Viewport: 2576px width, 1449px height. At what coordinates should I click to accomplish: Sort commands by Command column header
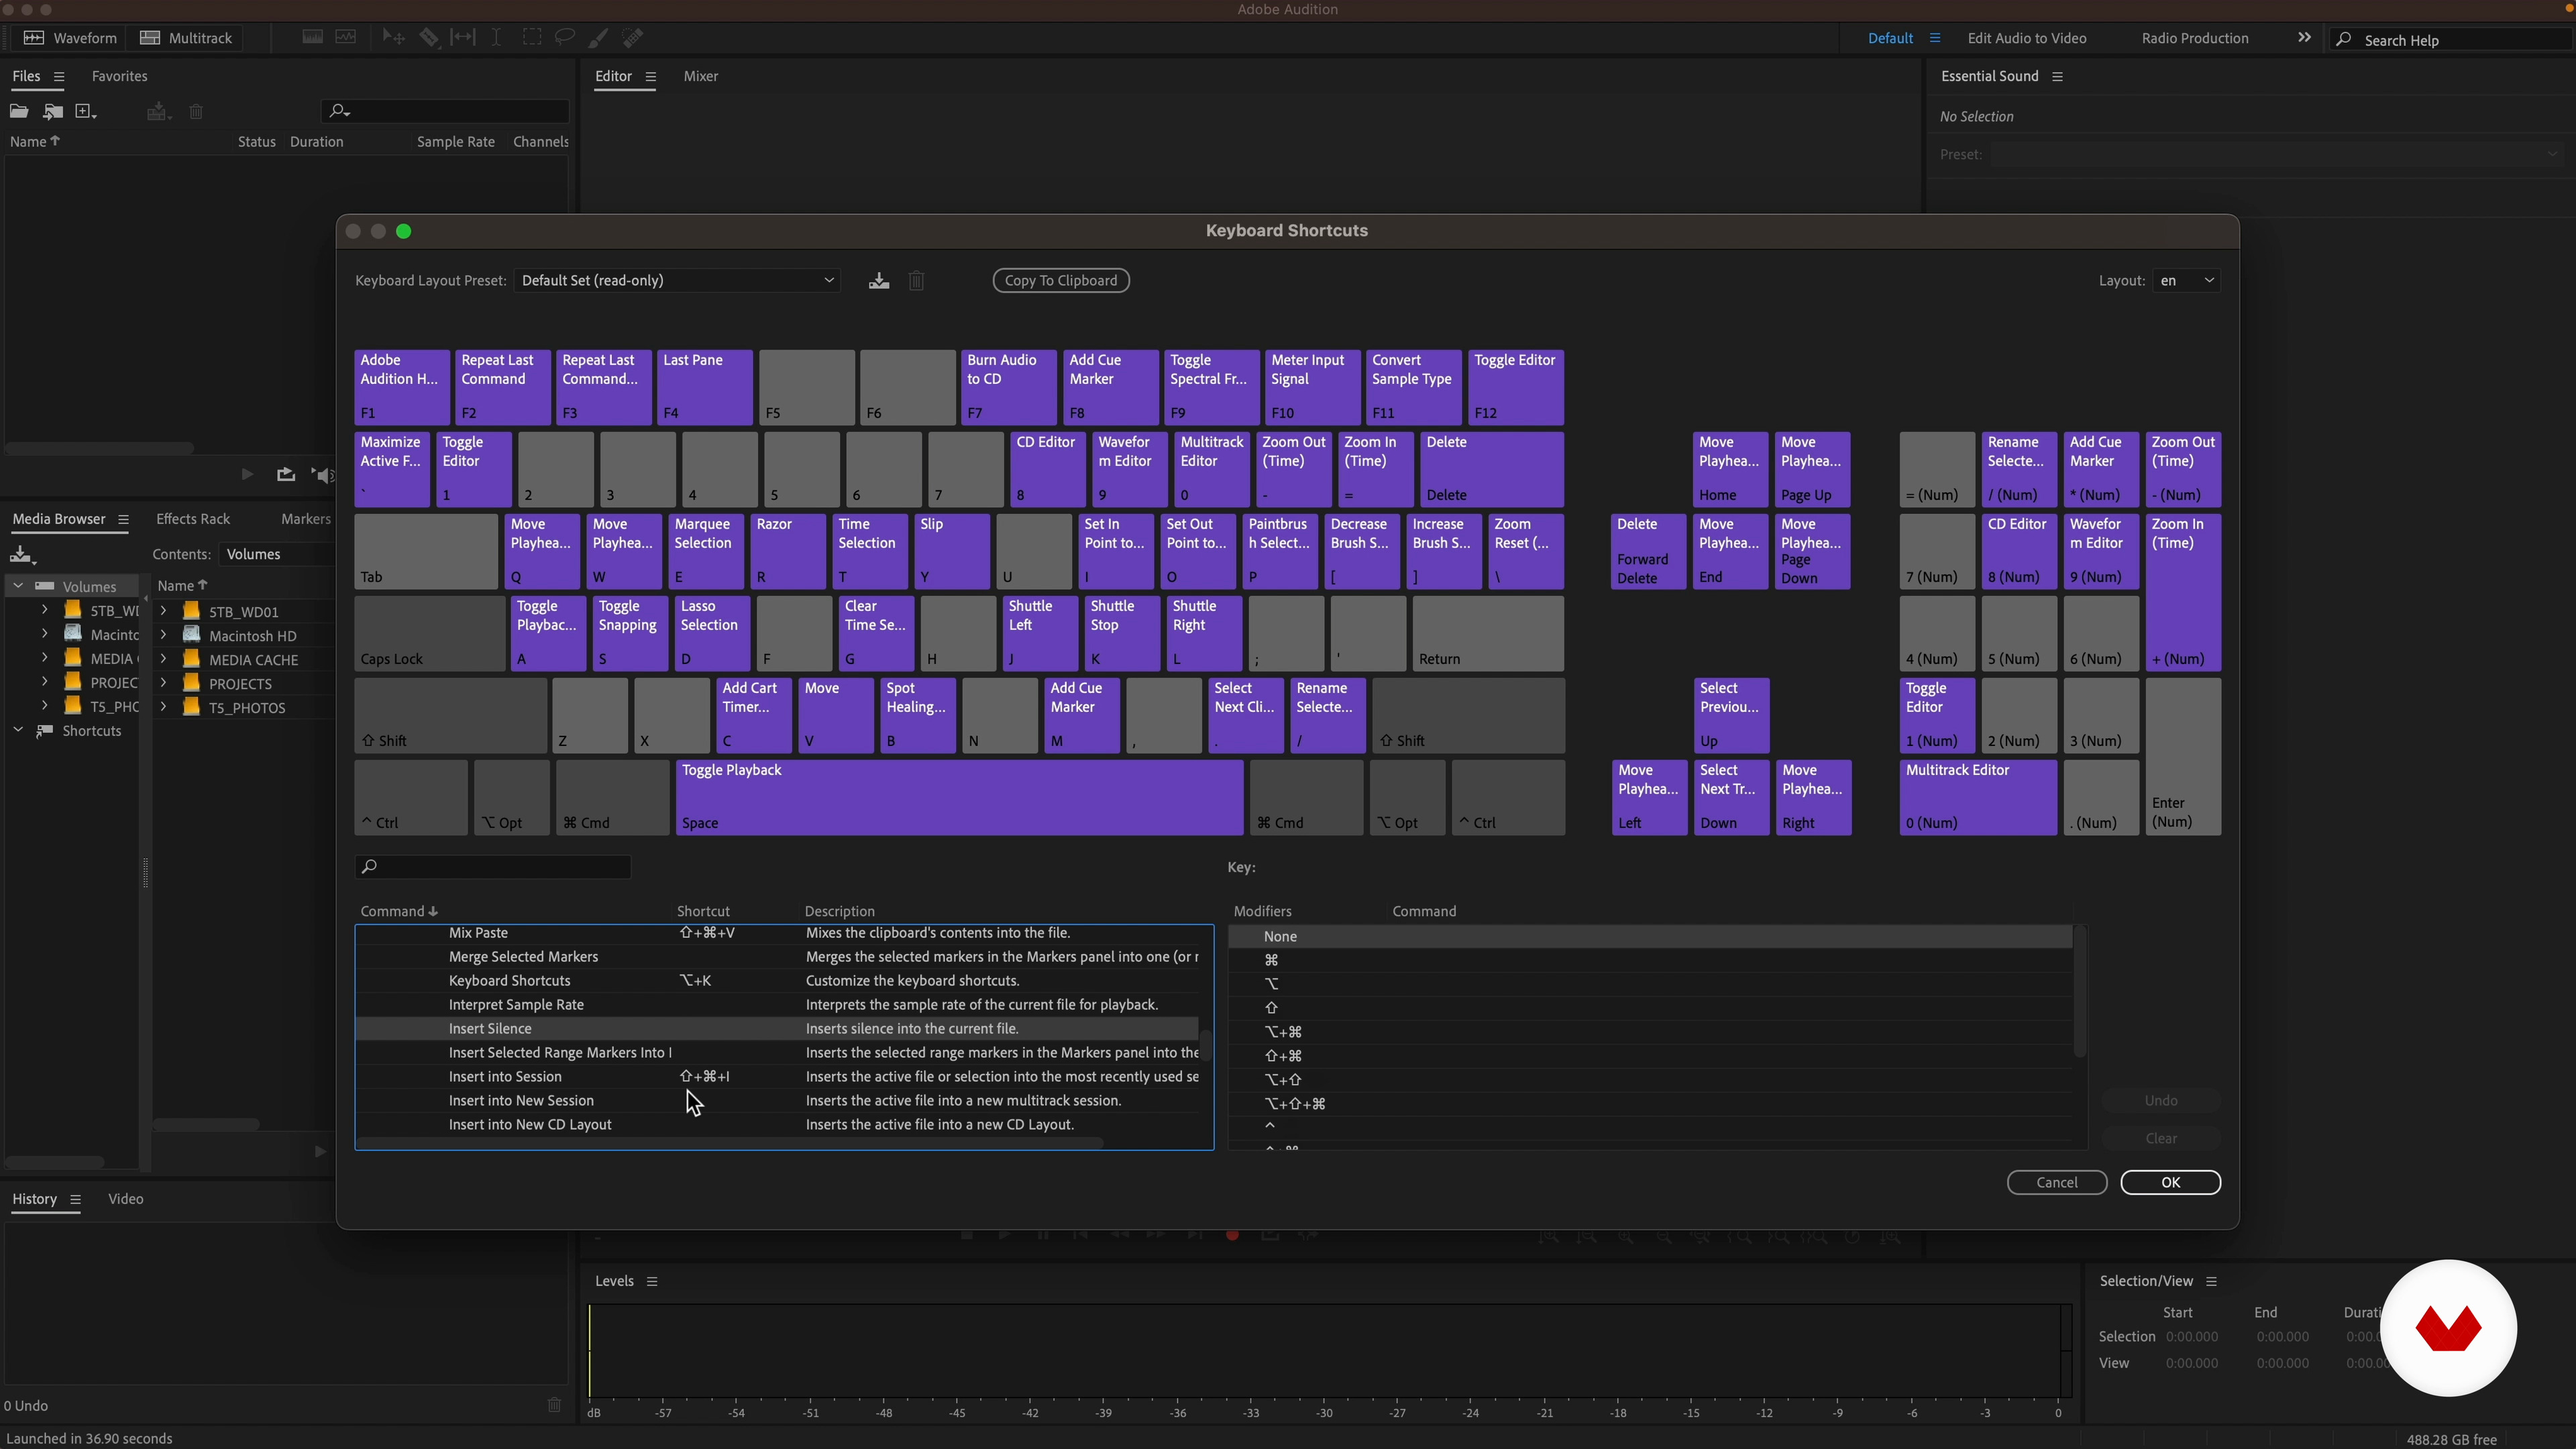(x=399, y=912)
